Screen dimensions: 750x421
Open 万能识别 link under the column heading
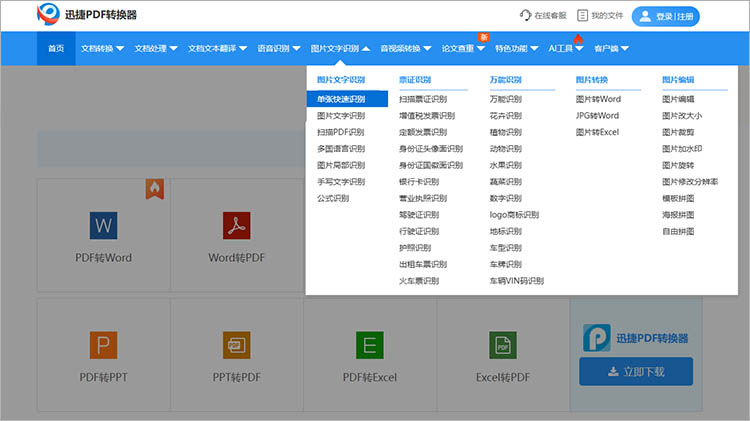click(506, 99)
